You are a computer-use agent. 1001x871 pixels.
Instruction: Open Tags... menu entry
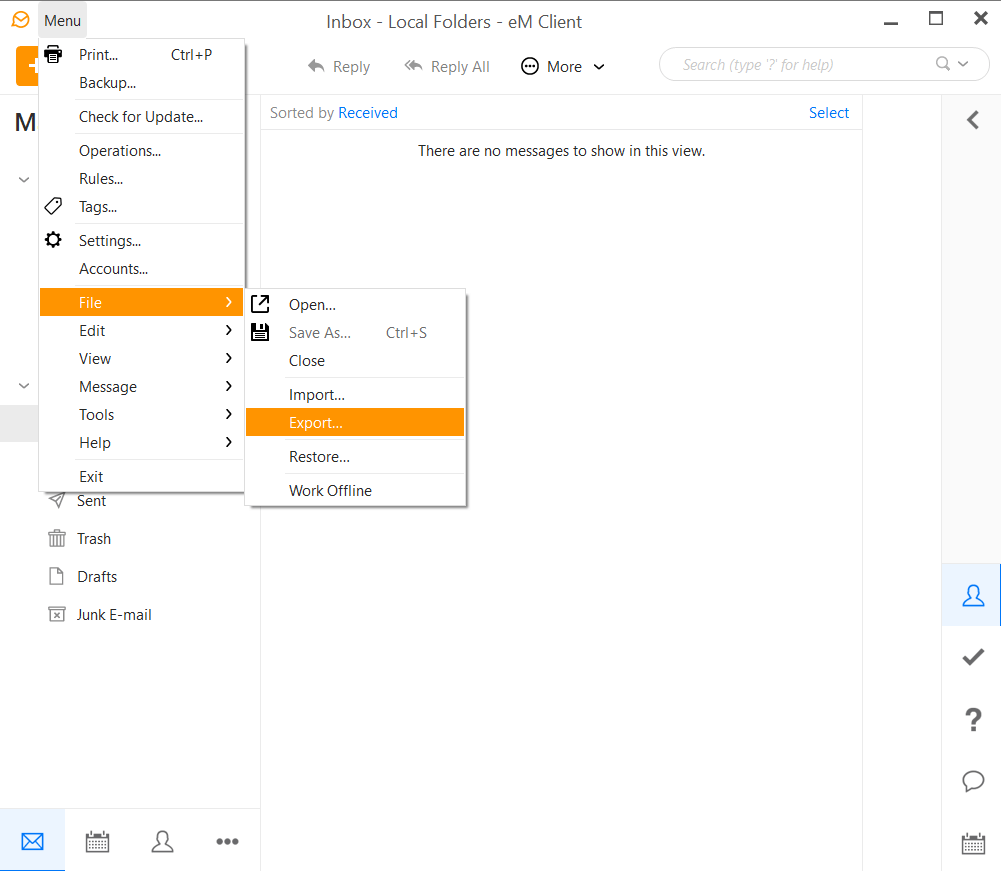[142, 206]
